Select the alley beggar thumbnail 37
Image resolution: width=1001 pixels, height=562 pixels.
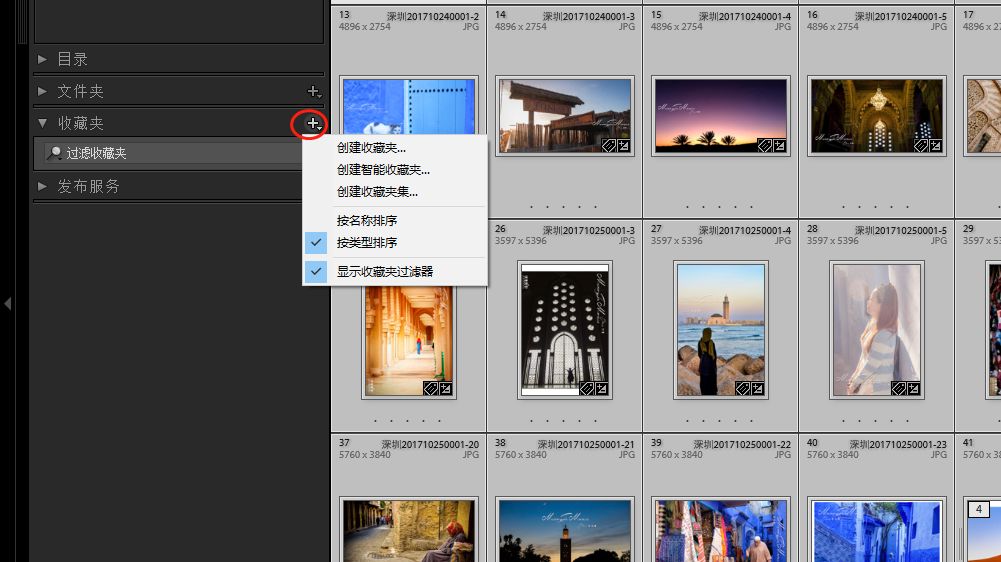[x=409, y=530]
